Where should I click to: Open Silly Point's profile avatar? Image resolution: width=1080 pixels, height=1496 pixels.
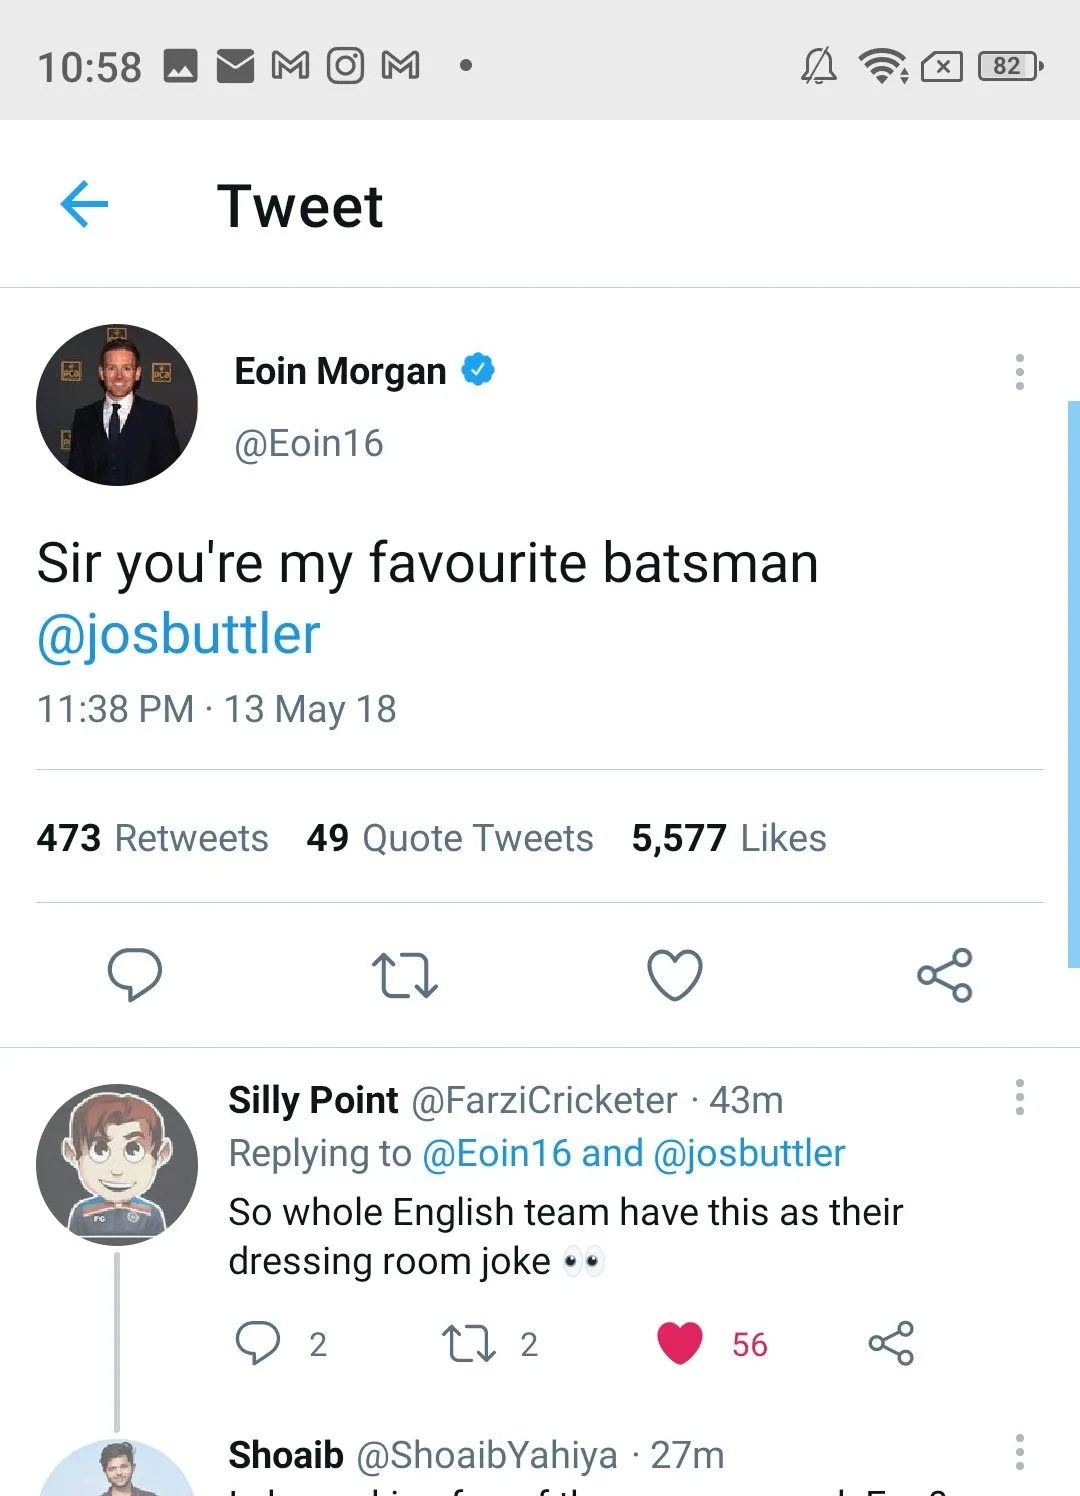(x=117, y=1164)
